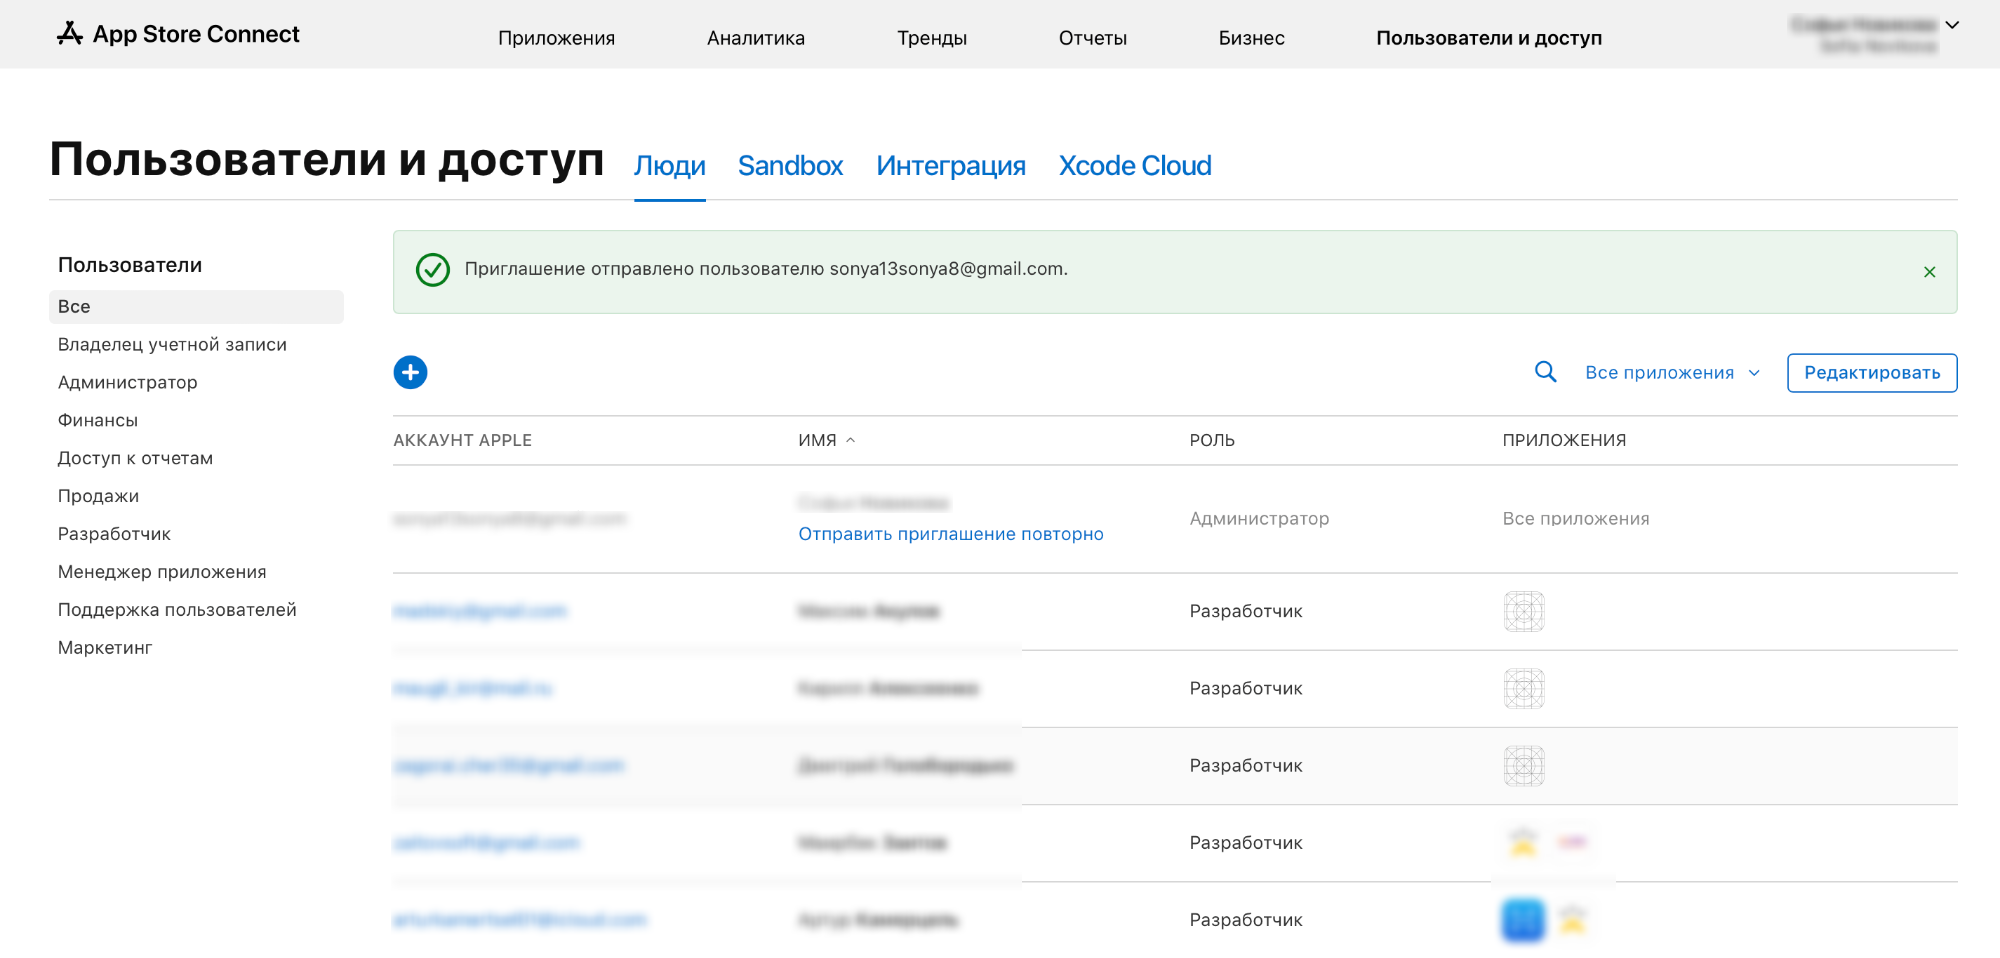The height and width of the screenshot is (958, 2000).
Task: Click АККАУНТ APPLE column header
Action: click(x=462, y=440)
